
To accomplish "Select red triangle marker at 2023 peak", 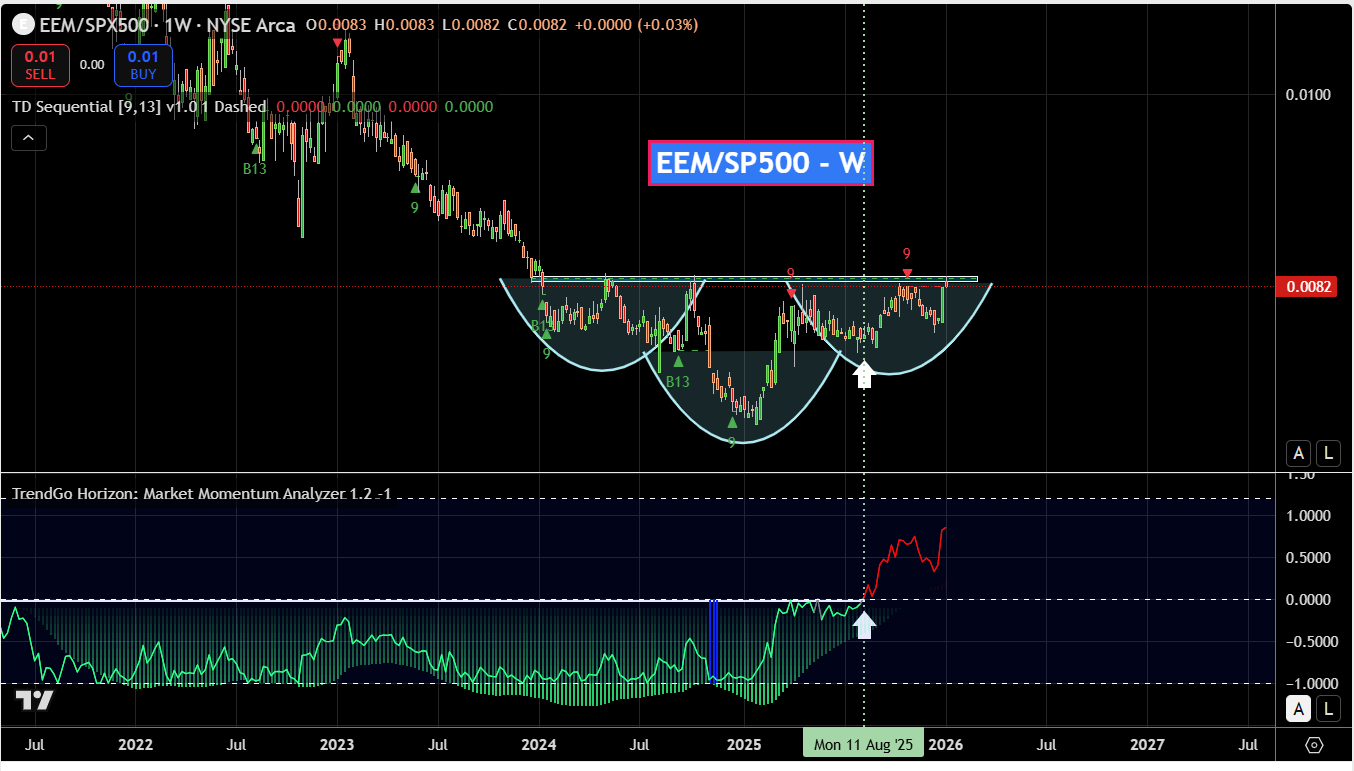I will click(x=338, y=43).
